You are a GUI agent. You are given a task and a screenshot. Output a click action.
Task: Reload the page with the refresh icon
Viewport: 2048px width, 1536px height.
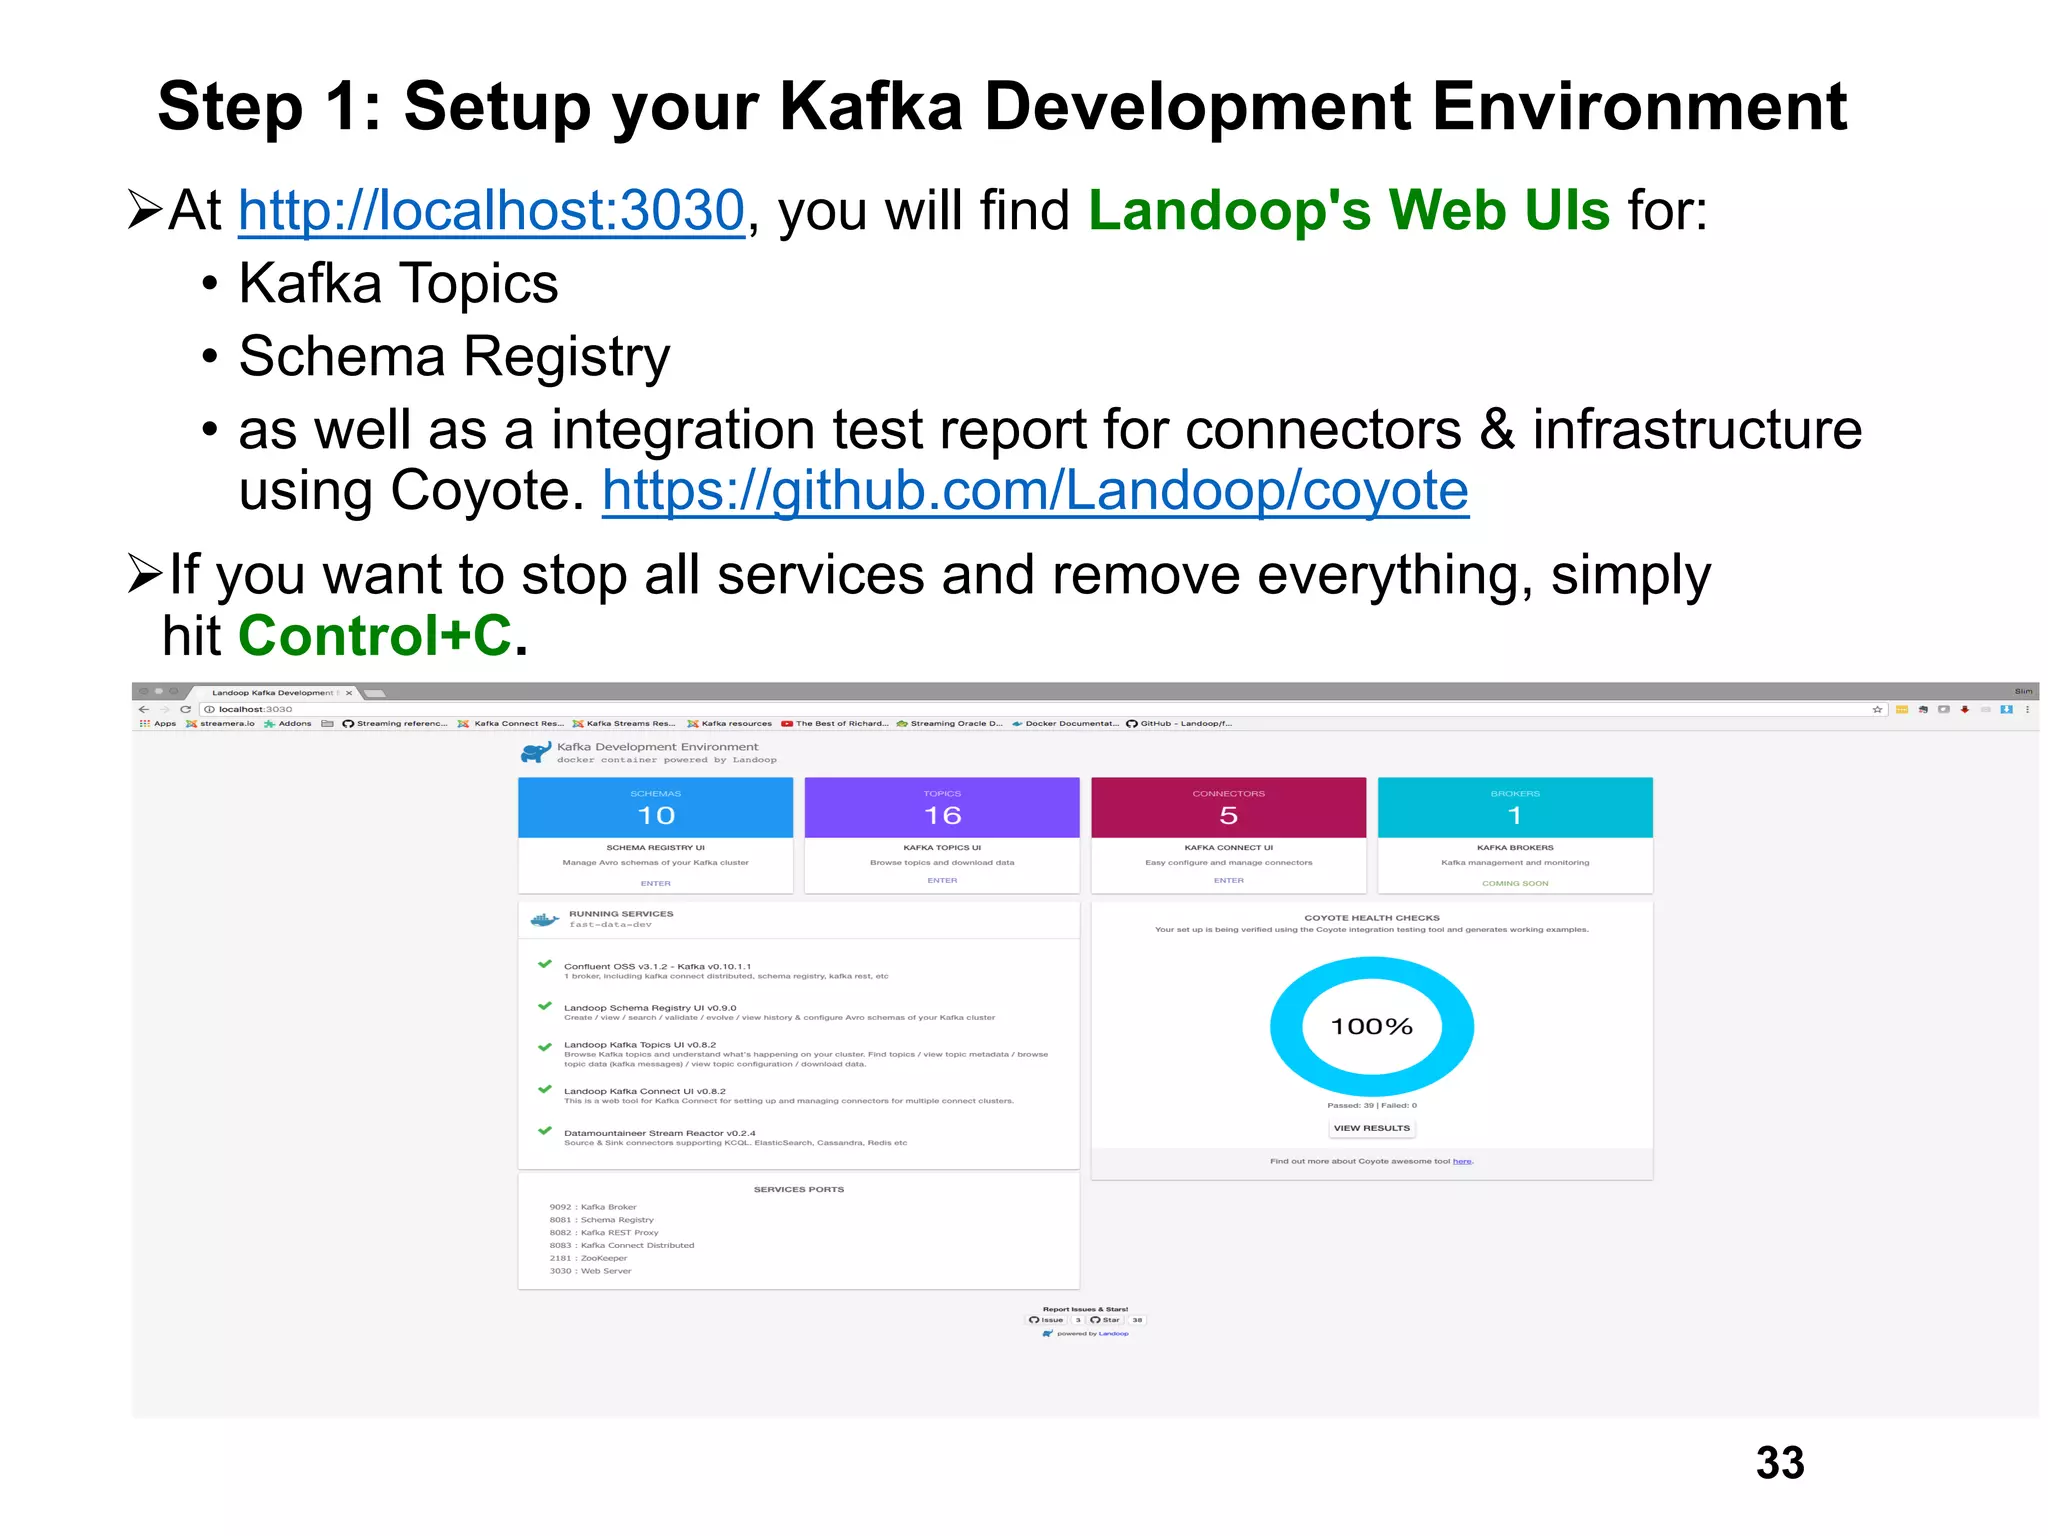click(185, 709)
